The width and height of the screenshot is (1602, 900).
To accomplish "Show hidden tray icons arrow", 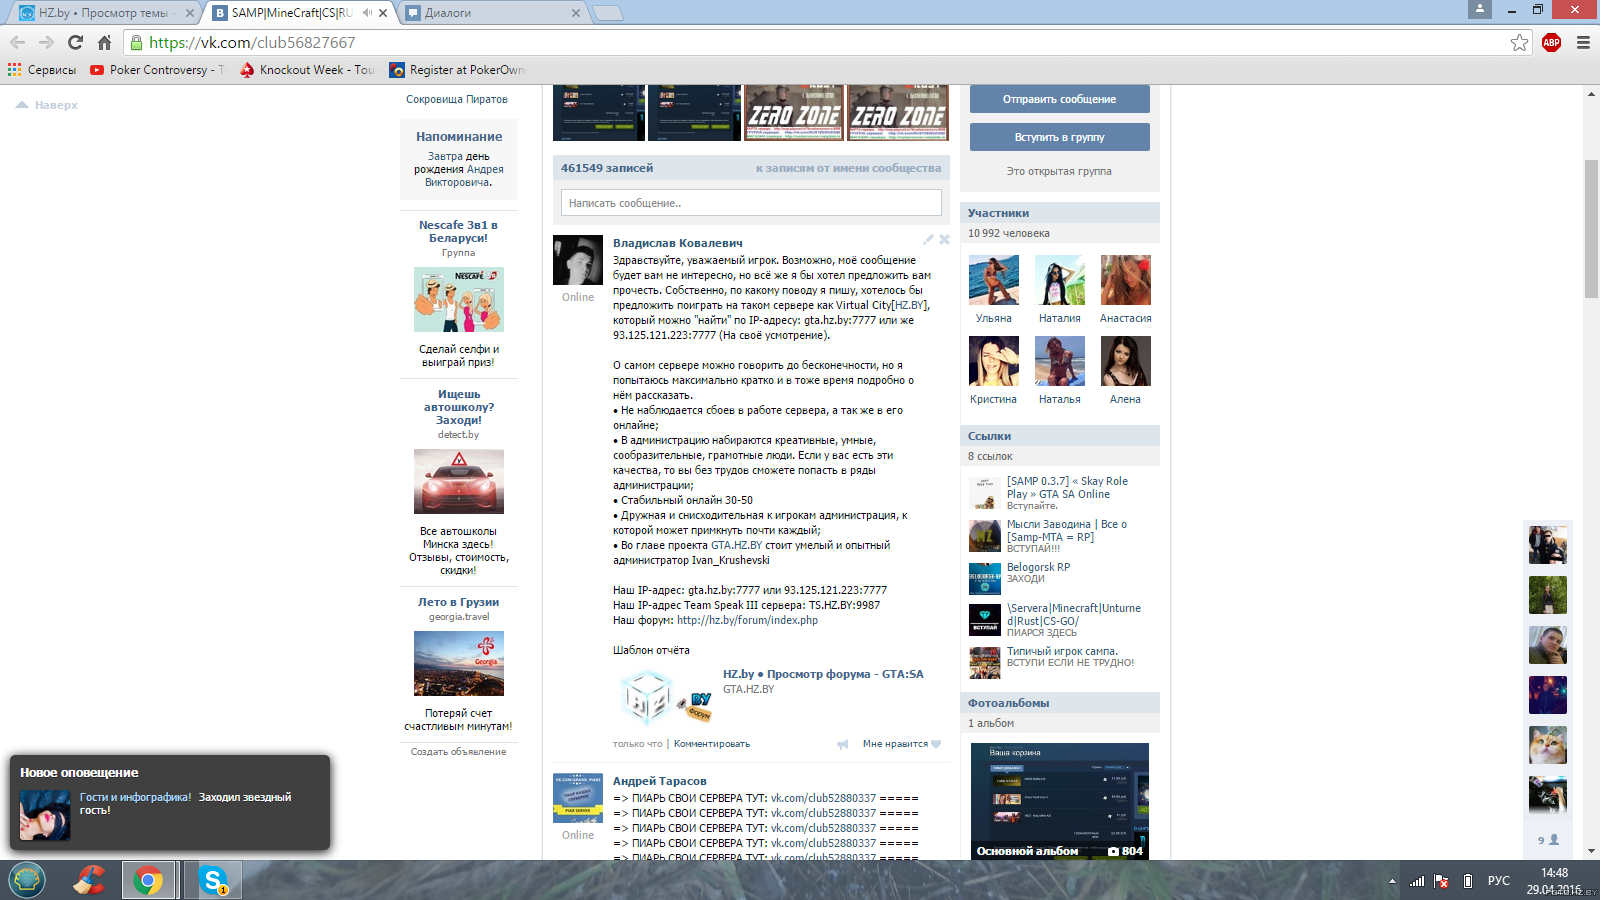I will (1392, 881).
